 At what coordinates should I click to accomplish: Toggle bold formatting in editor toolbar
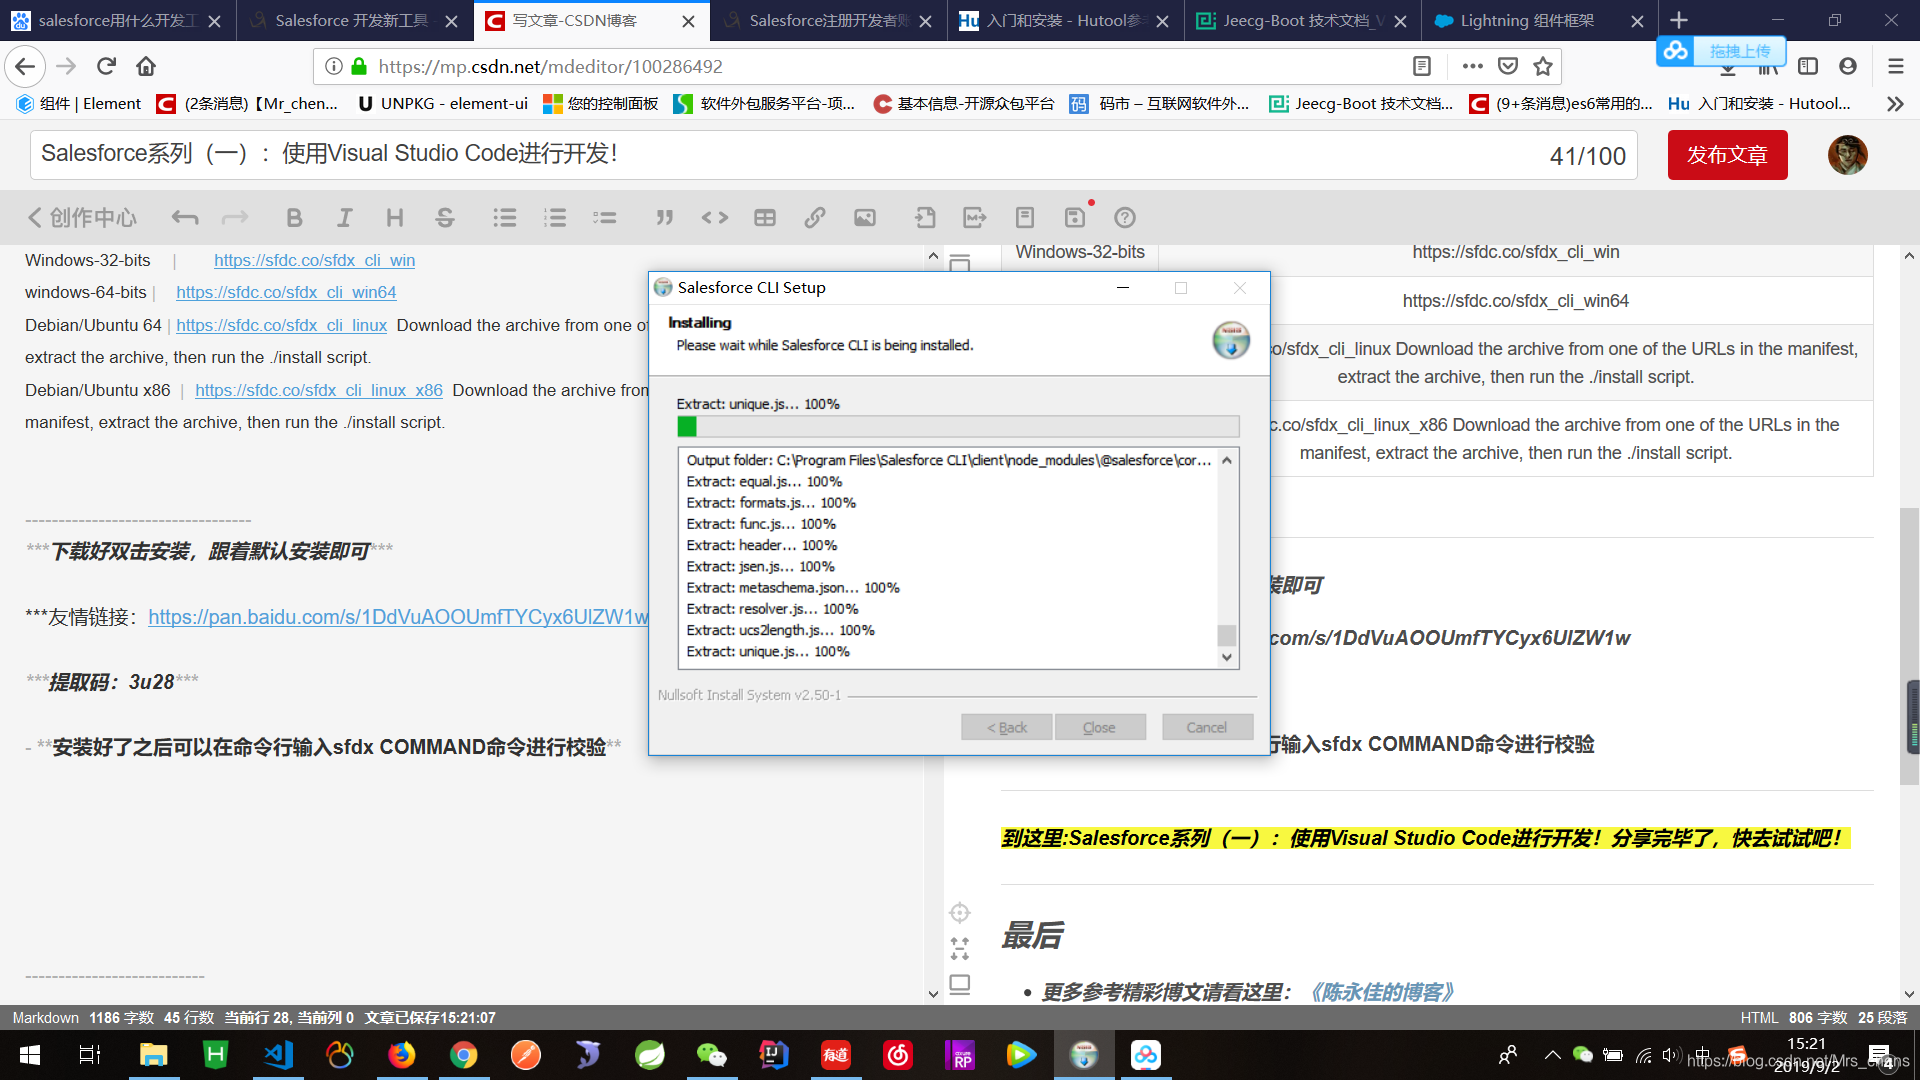click(294, 218)
